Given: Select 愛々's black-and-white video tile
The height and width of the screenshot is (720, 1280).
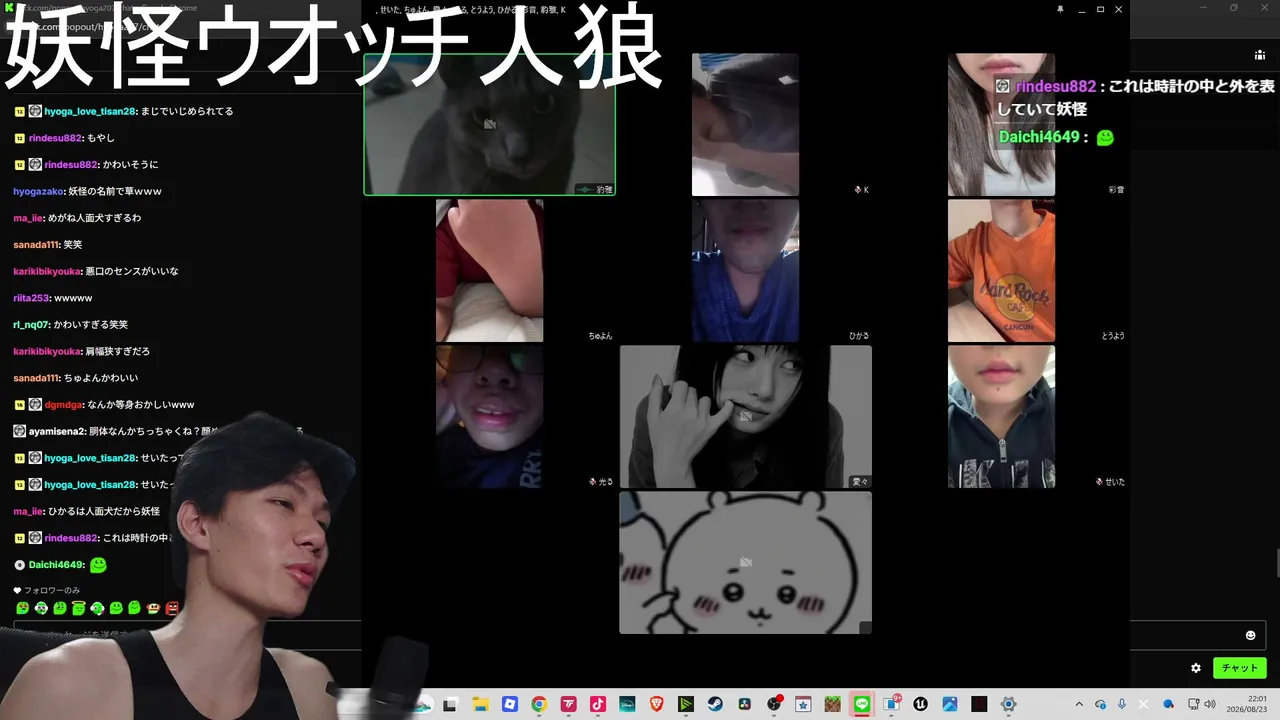Looking at the screenshot, I should (745, 416).
